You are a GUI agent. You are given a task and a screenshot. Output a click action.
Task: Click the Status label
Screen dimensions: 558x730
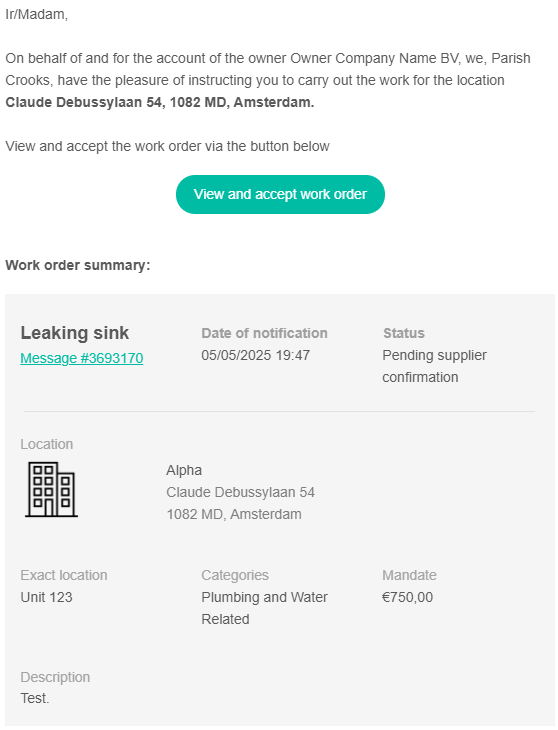point(404,333)
